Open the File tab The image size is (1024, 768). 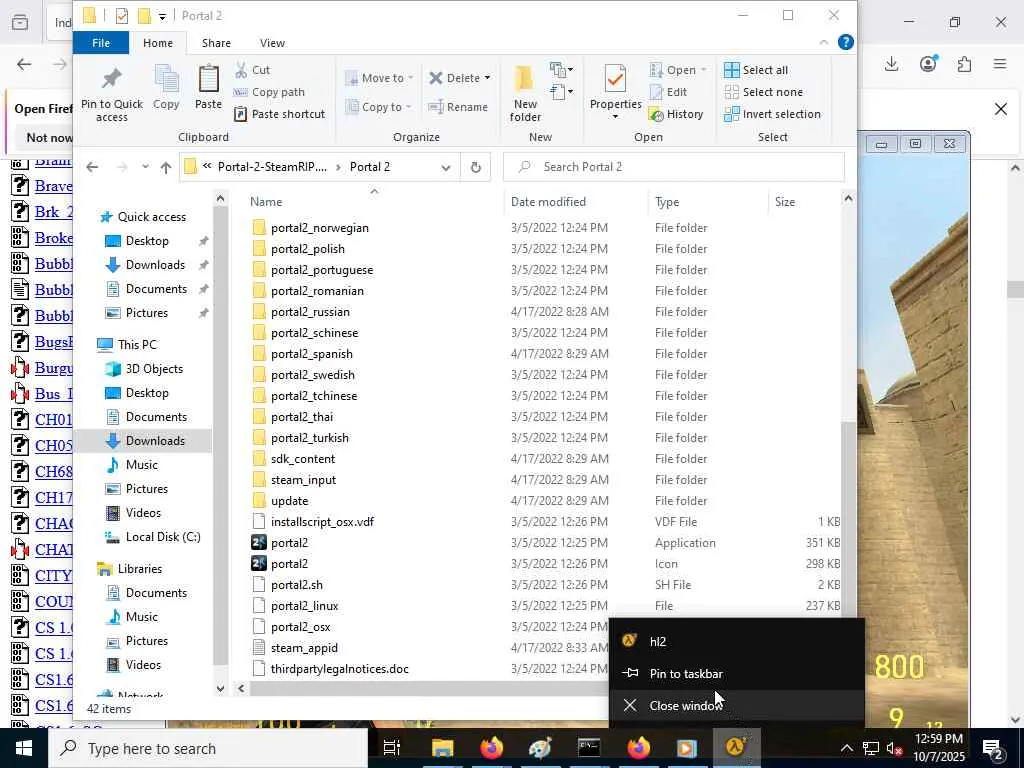[101, 42]
